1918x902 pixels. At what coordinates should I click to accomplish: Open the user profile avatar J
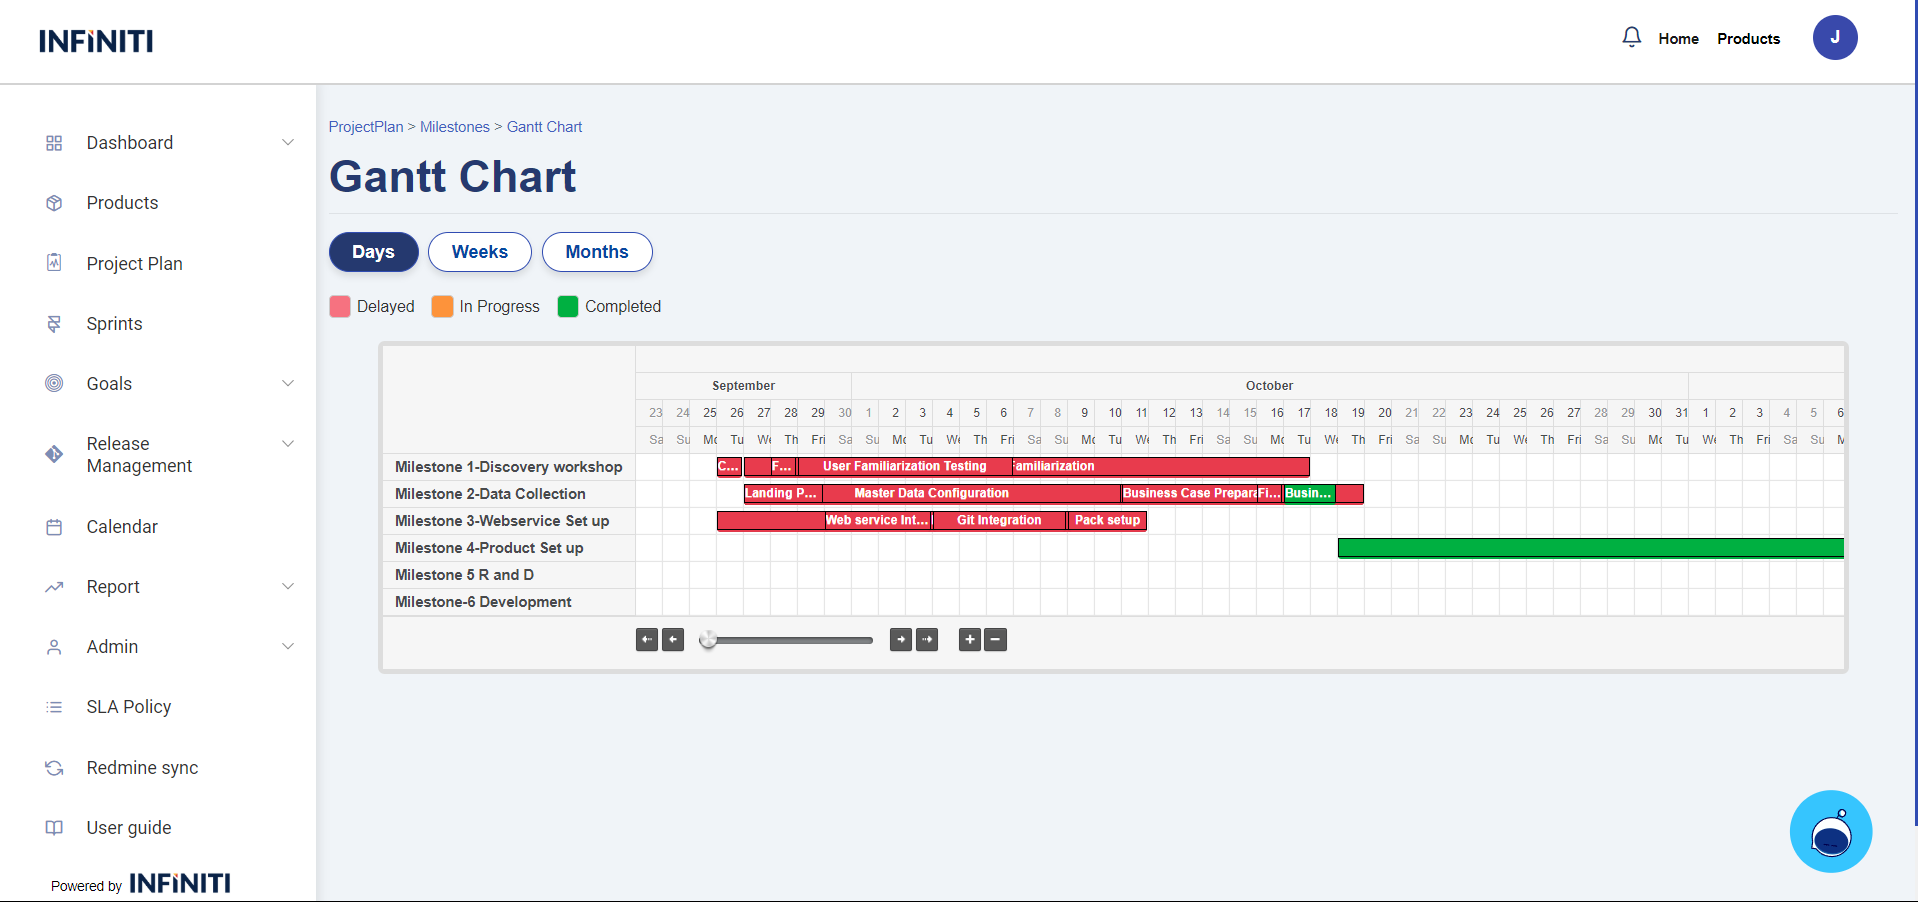click(x=1834, y=38)
